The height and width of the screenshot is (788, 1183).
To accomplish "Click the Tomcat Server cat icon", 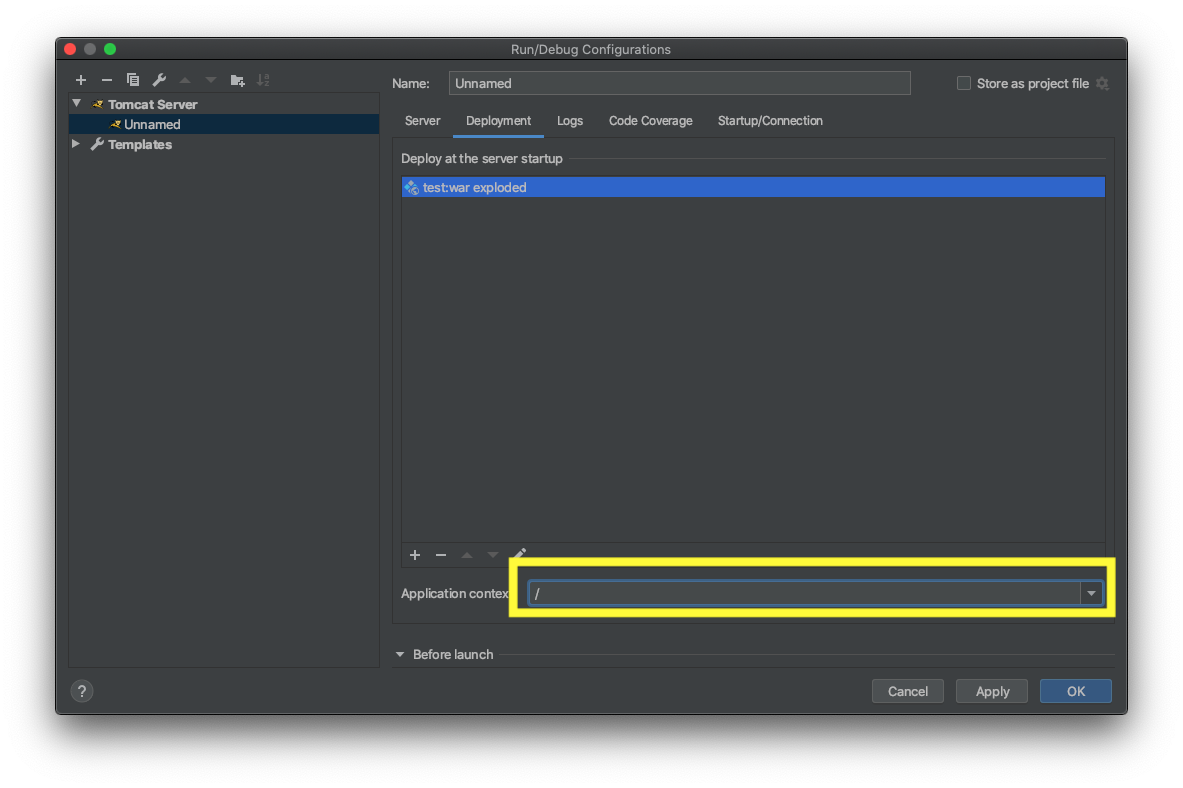I will (x=97, y=104).
